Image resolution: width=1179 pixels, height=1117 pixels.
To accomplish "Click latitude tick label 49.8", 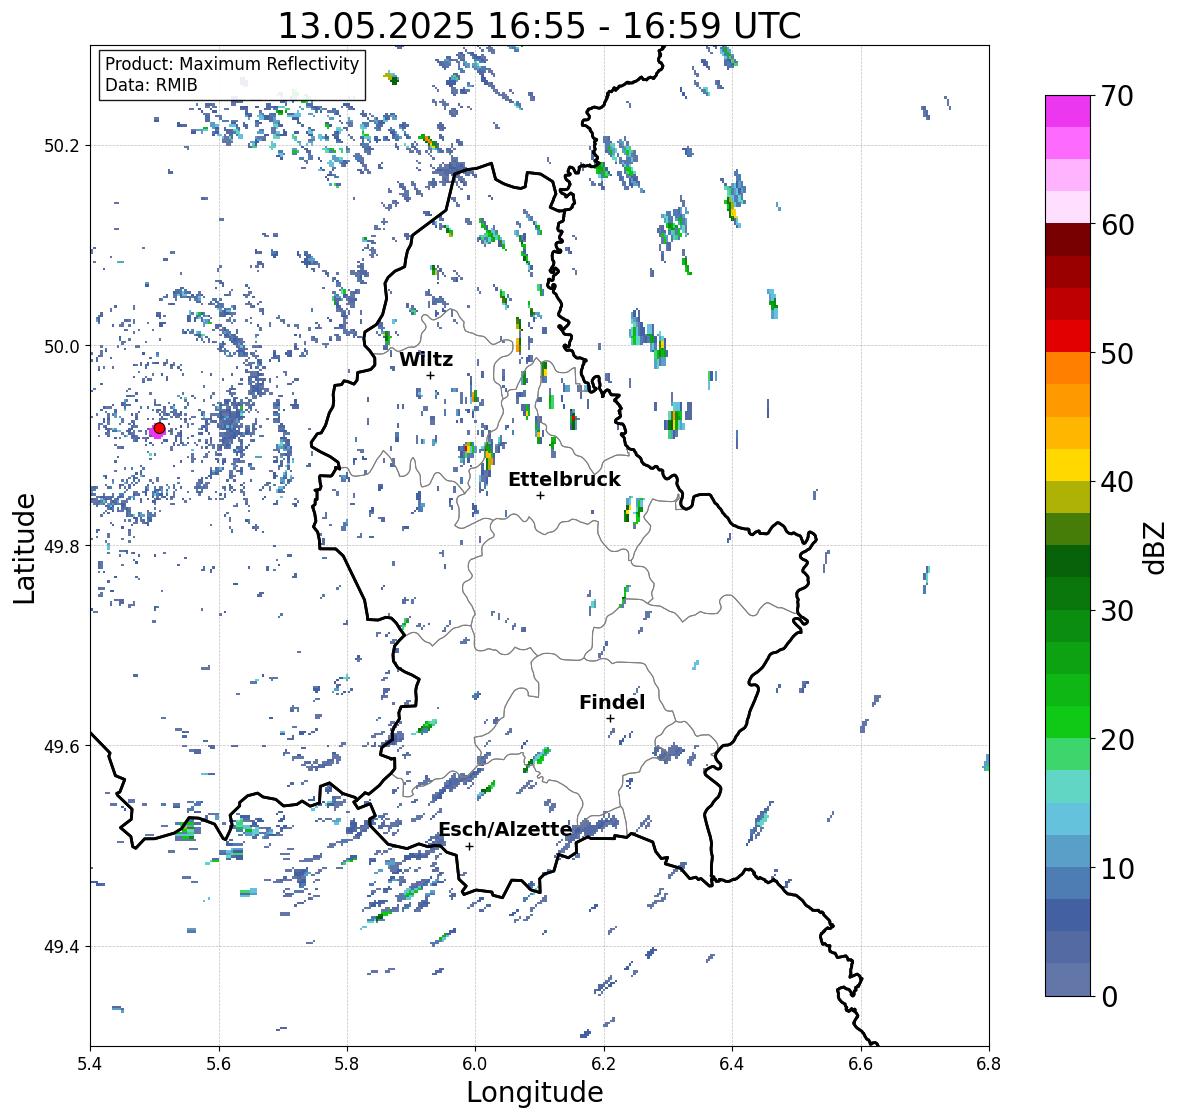I will point(62,546).
